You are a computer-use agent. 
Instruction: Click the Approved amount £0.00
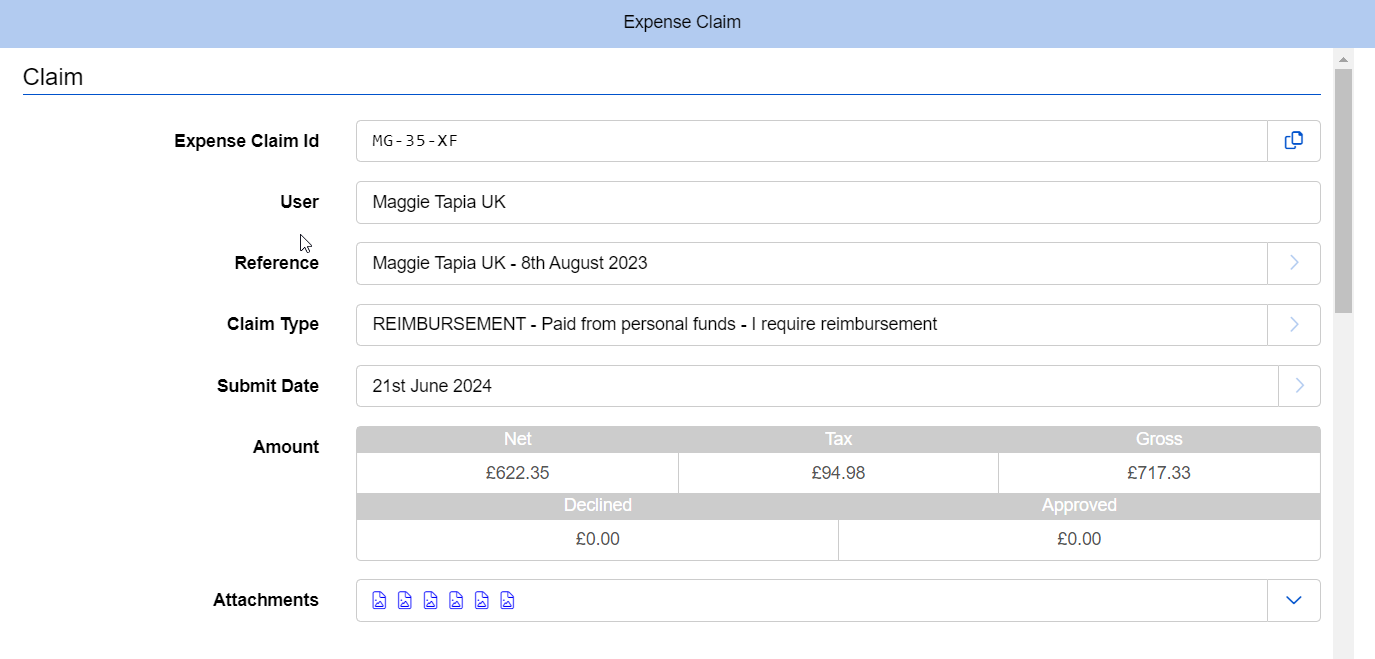[x=1079, y=539]
